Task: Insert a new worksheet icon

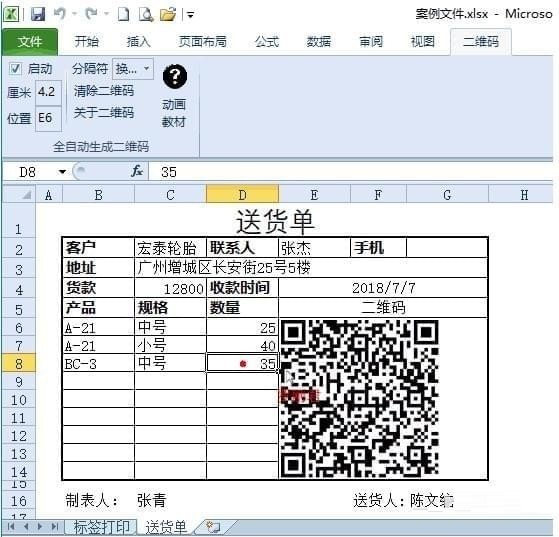Action: coord(214,527)
